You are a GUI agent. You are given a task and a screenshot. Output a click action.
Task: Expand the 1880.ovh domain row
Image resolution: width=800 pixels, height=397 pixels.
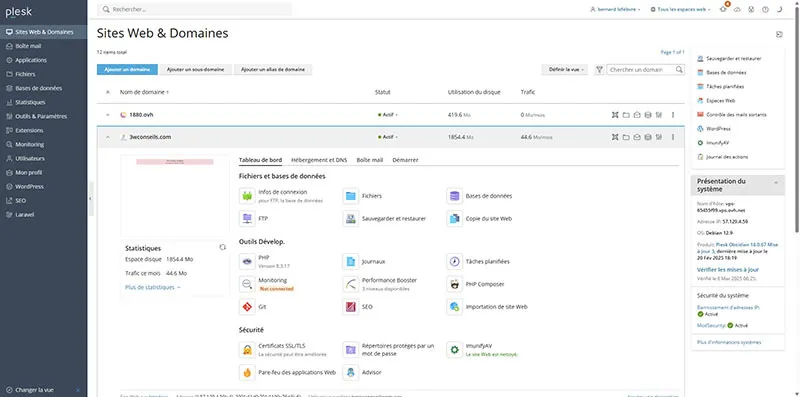tap(108, 115)
